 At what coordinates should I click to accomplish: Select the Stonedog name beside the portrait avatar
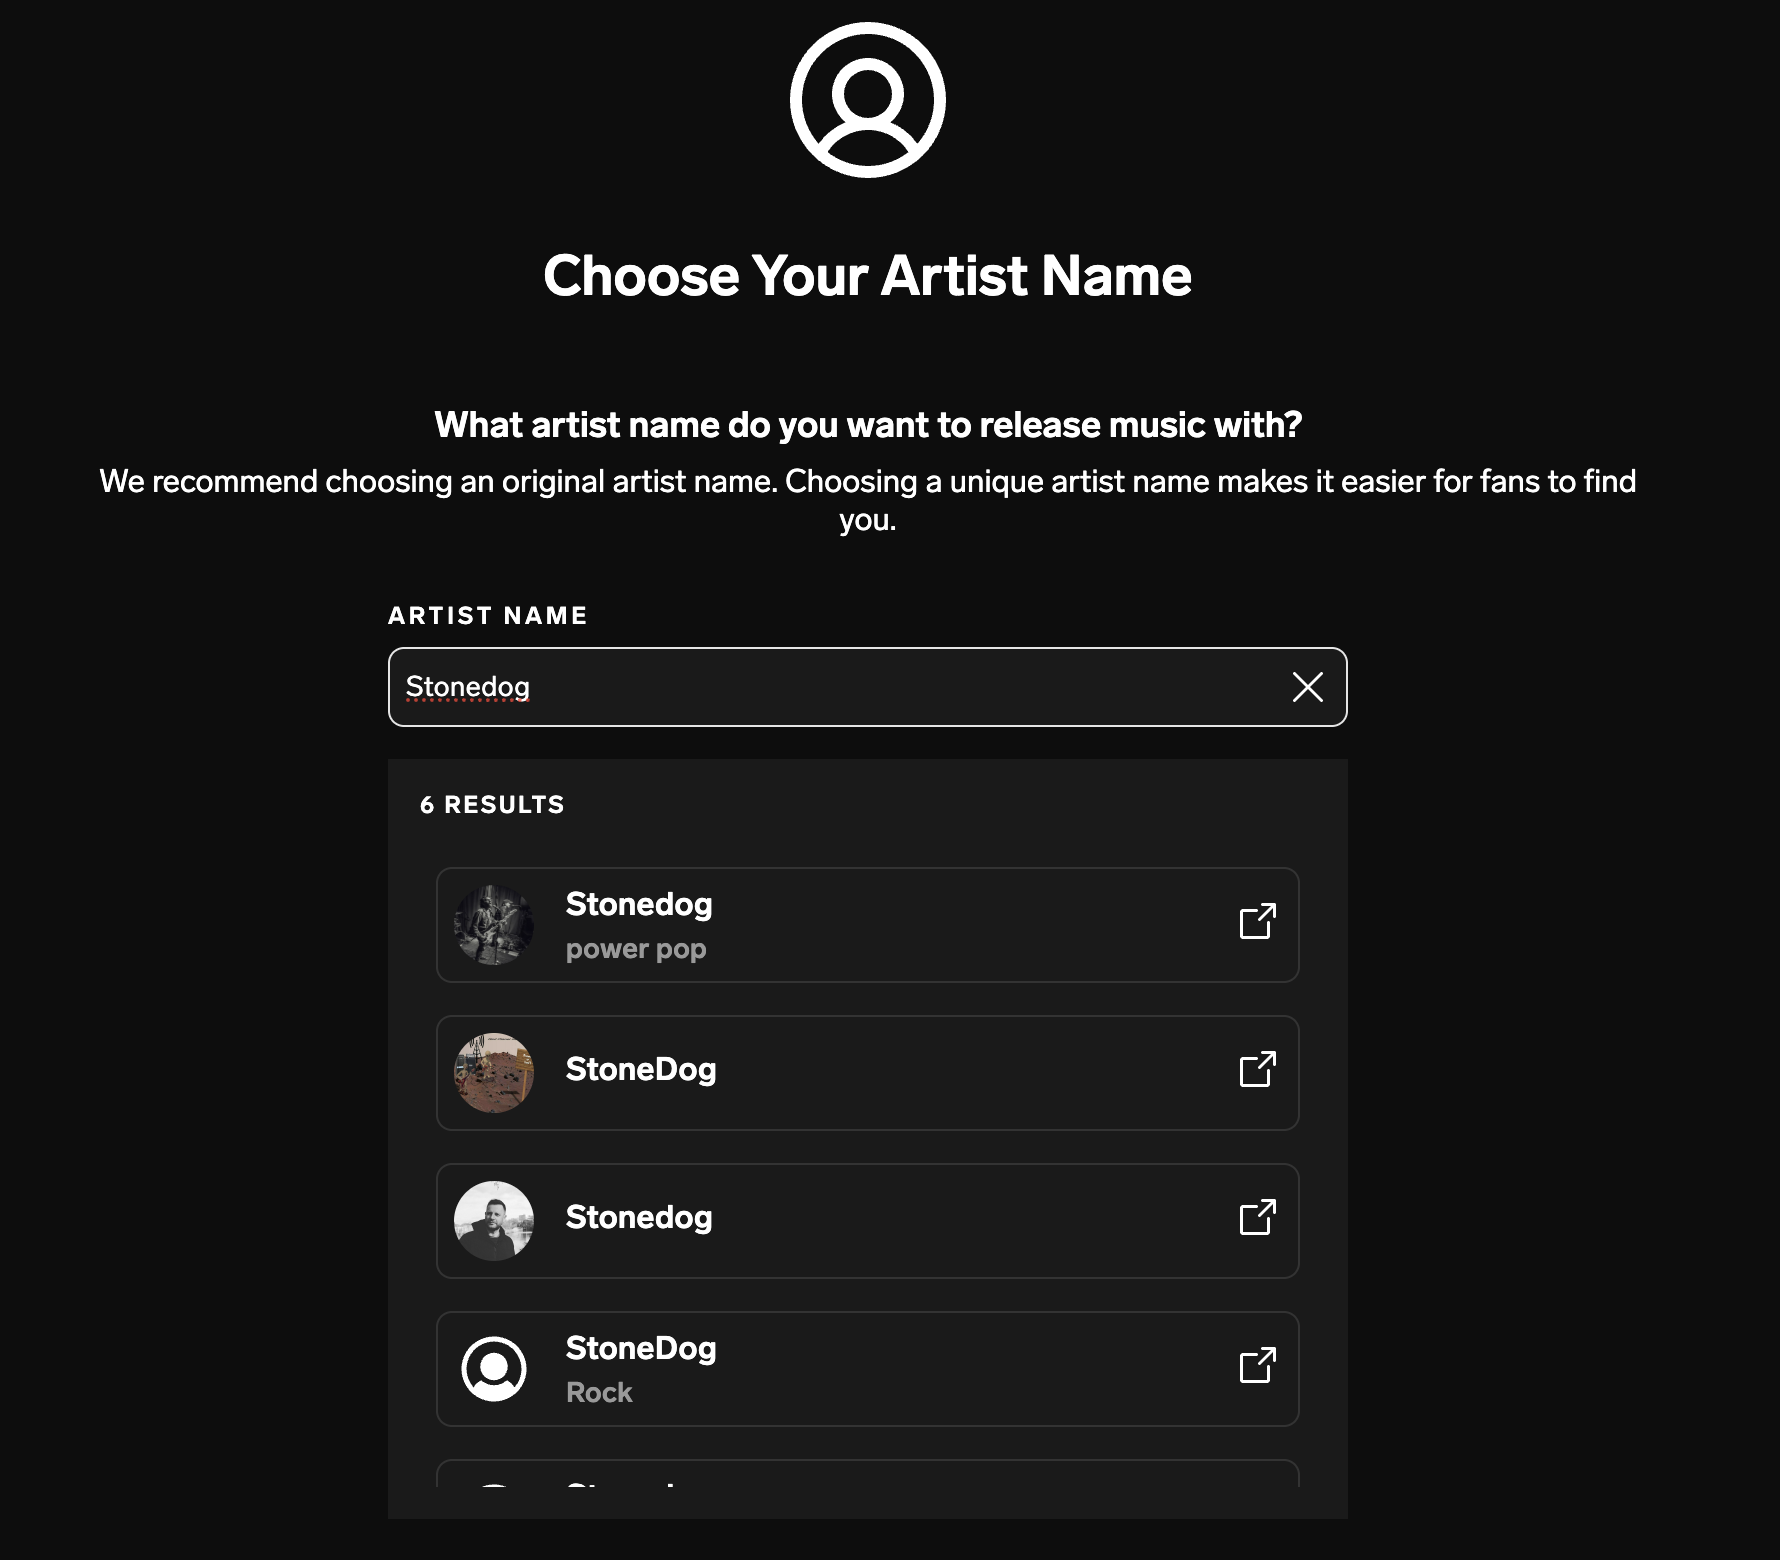click(639, 1217)
